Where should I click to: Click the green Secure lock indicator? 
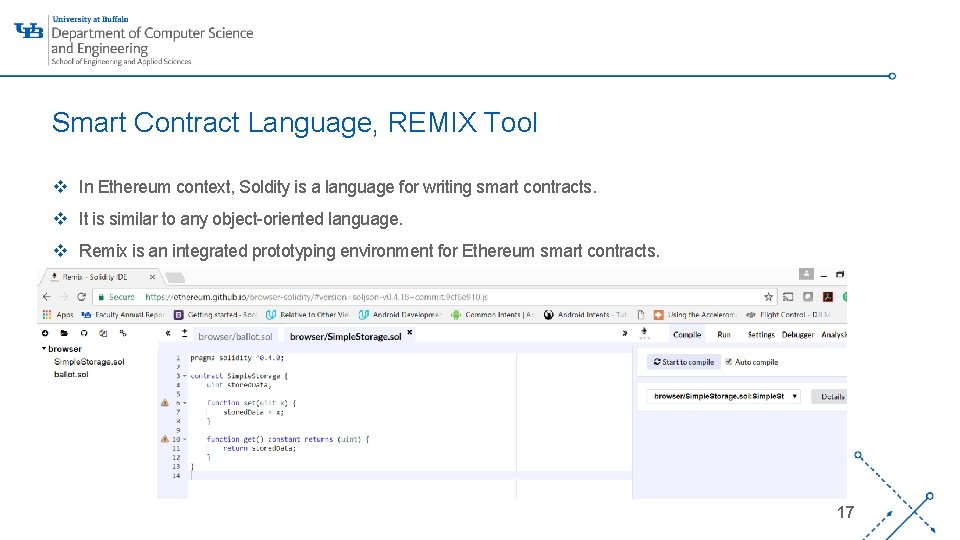[x=116, y=297]
